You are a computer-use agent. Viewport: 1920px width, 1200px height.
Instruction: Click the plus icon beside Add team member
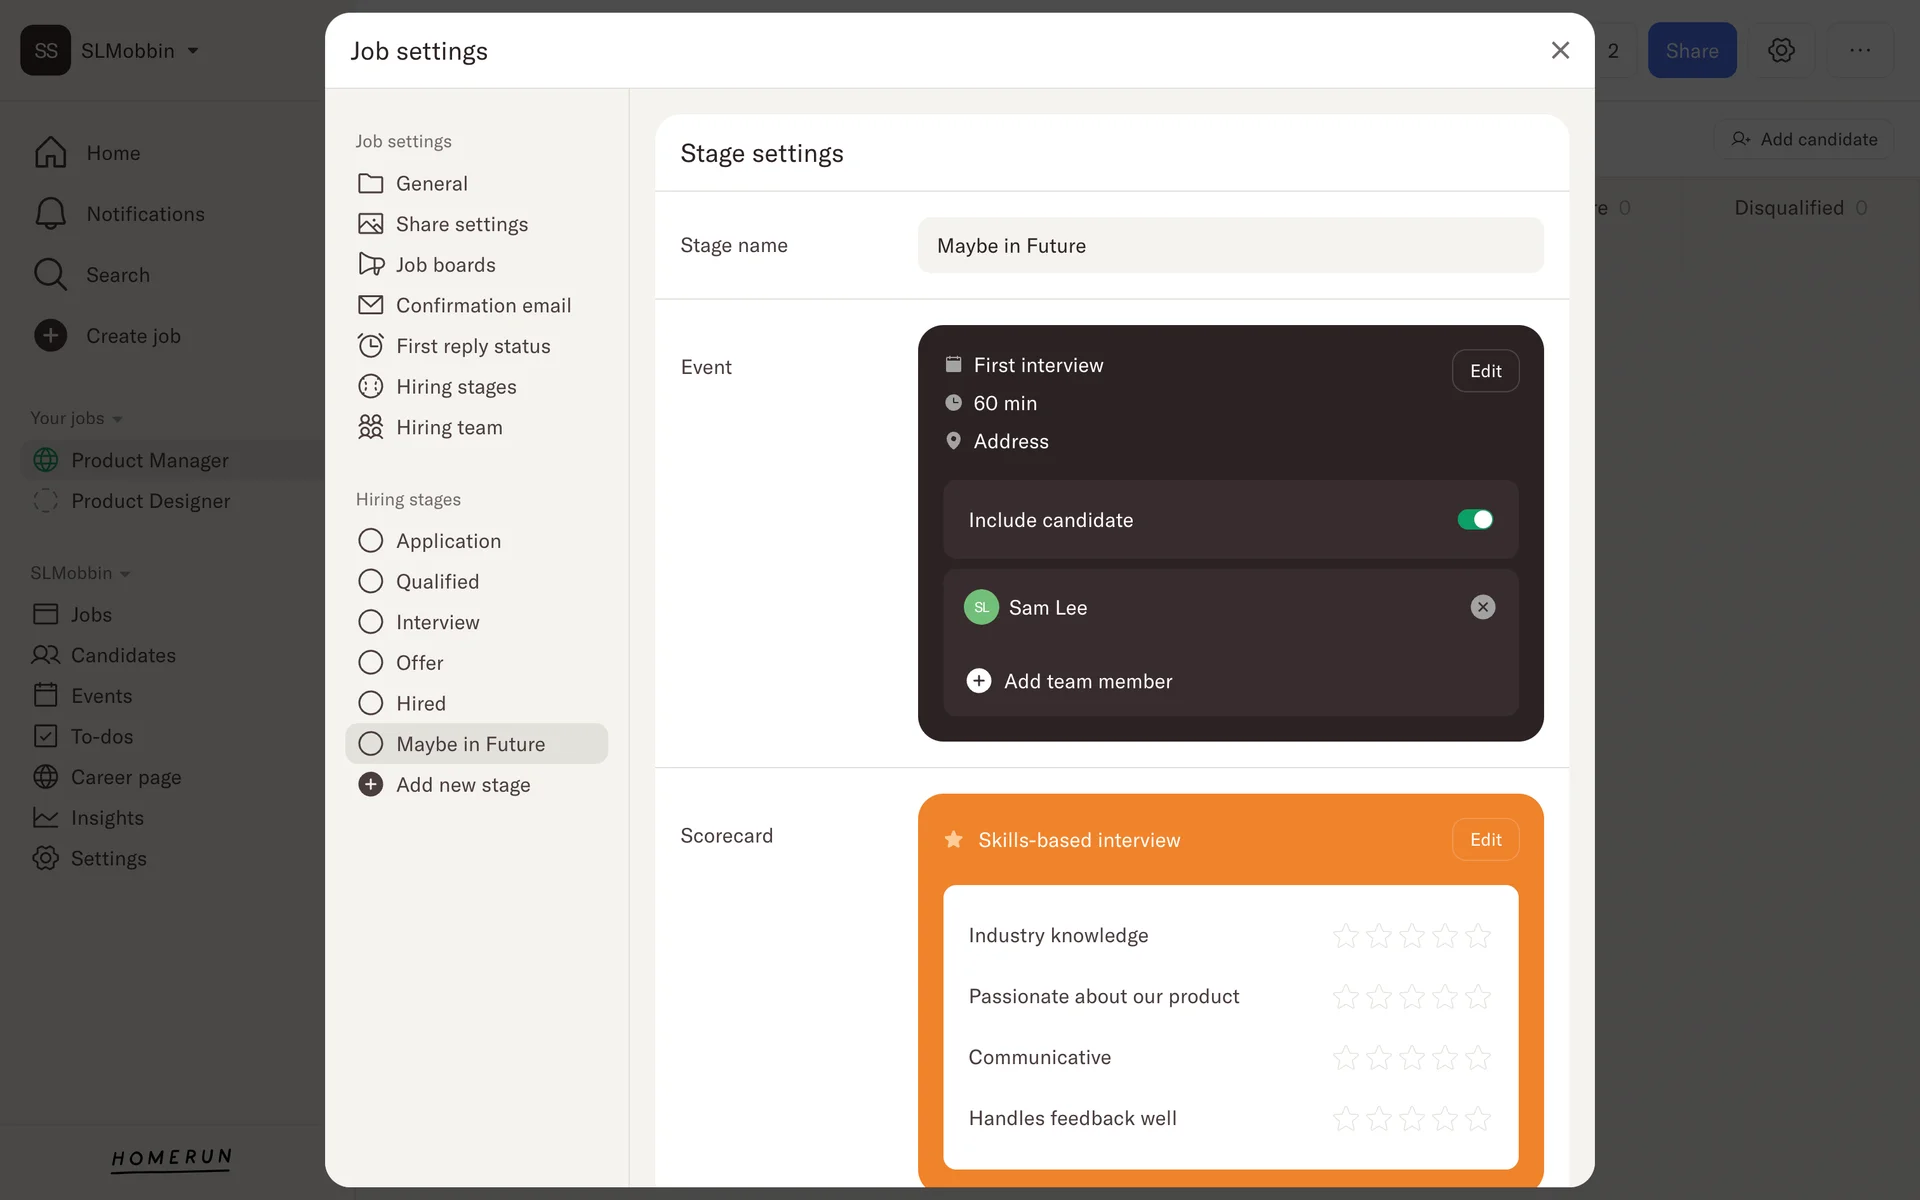pyautogui.click(x=978, y=681)
